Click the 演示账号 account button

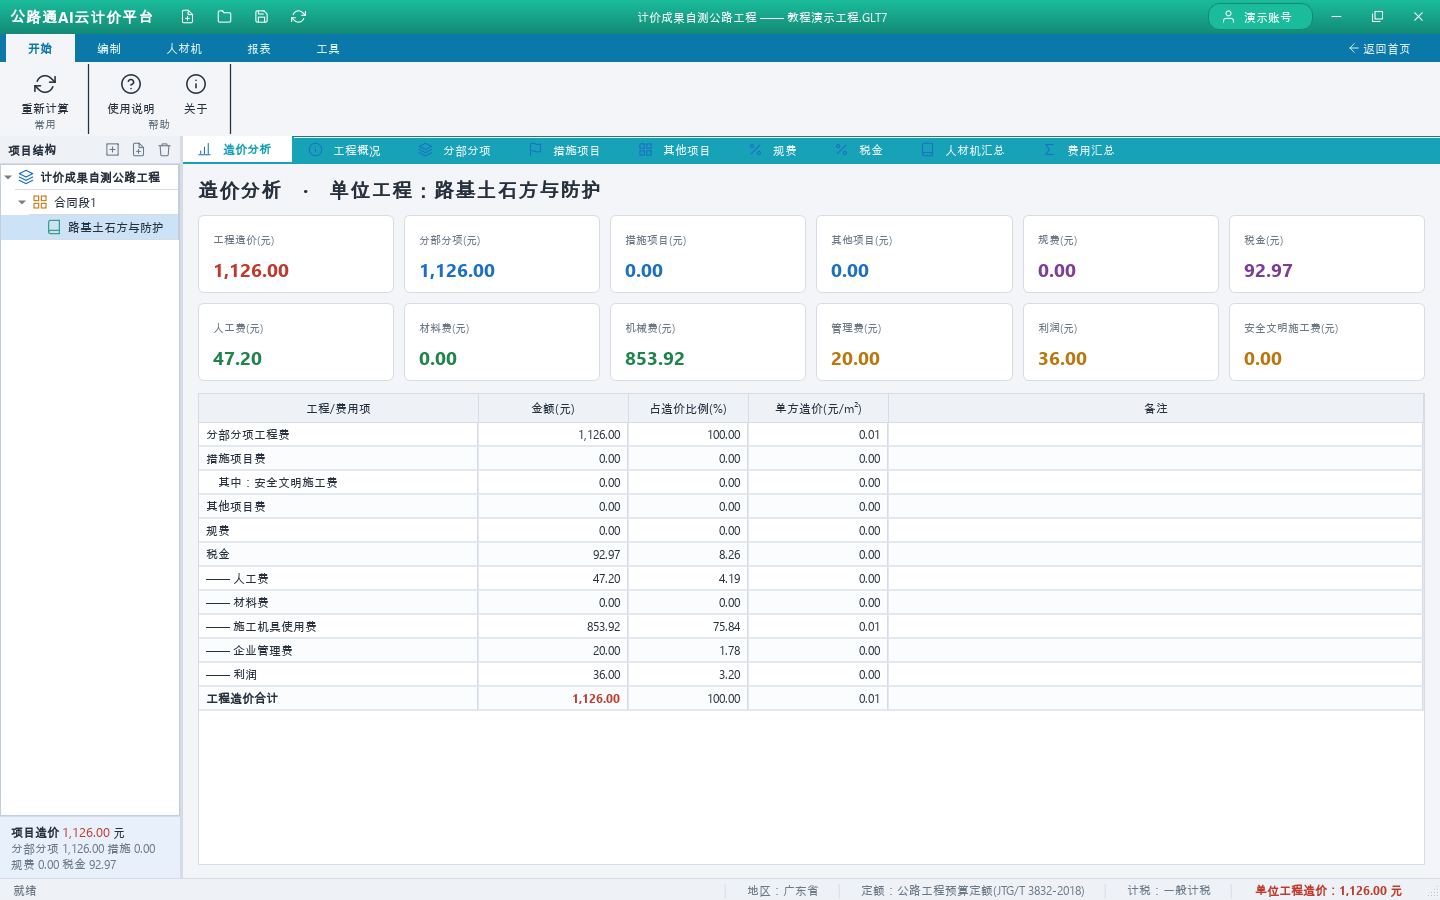[x=1260, y=17]
